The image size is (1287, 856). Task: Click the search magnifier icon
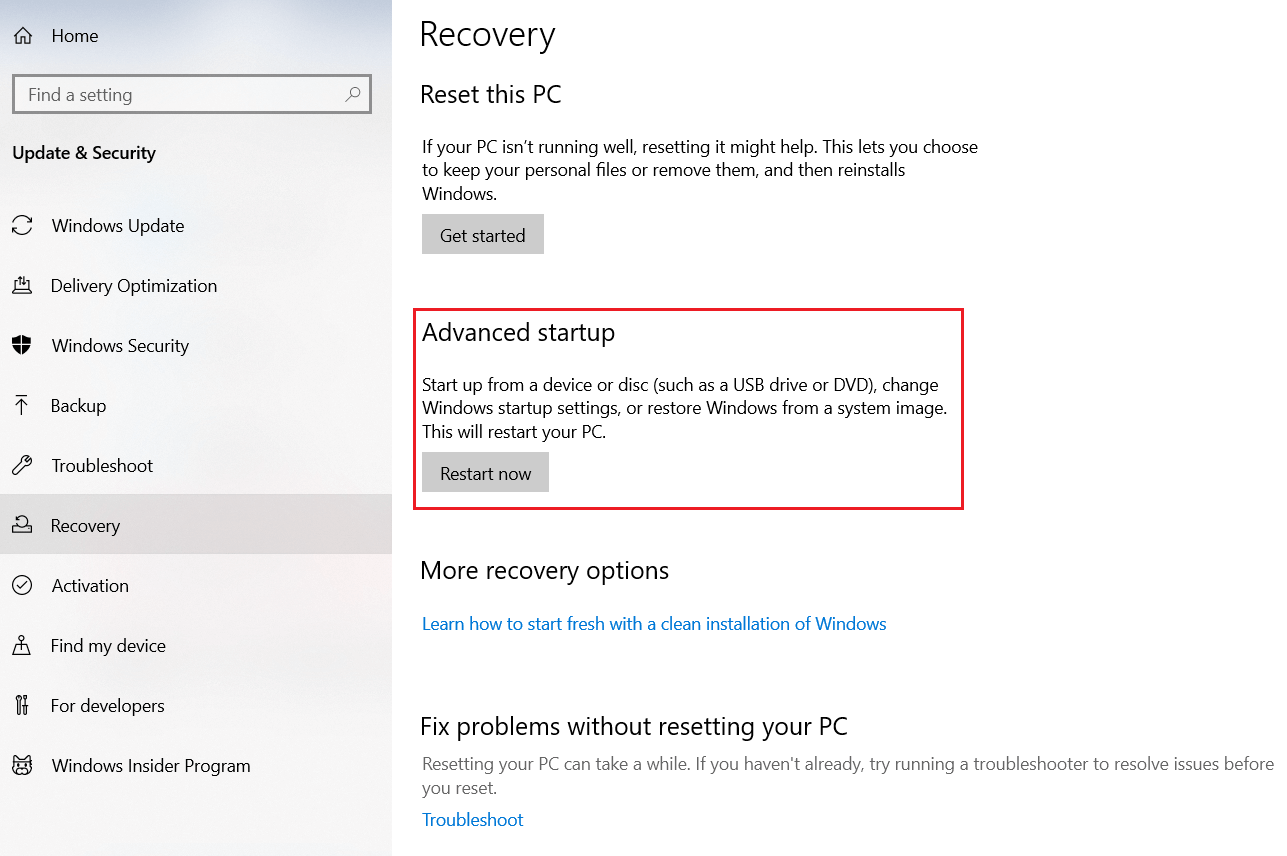(352, 95)
